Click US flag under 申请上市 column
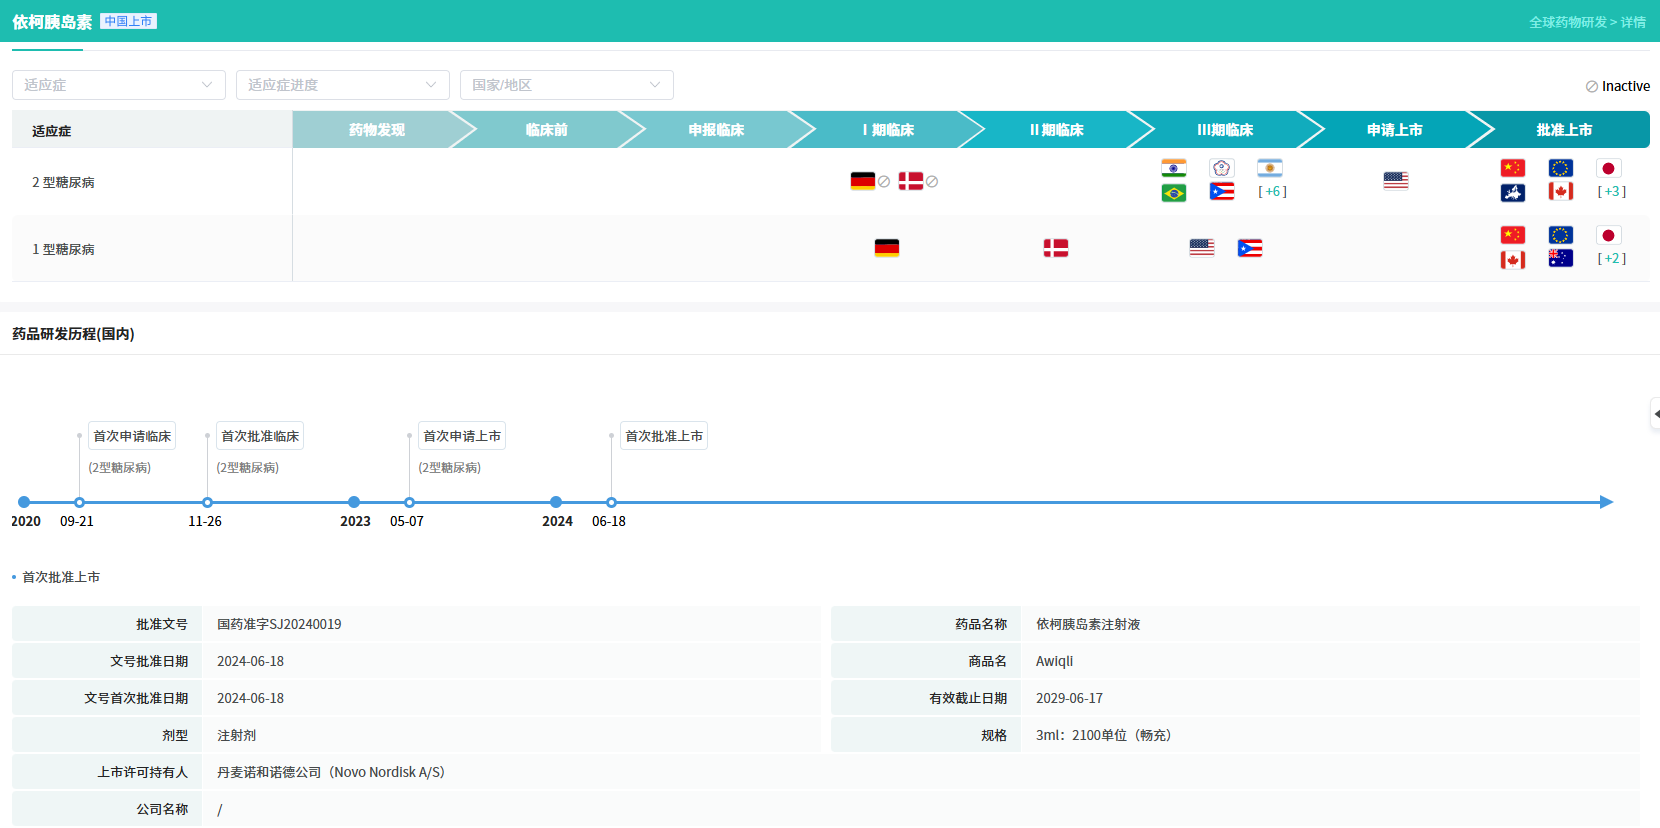 pyautogui.click(x=1395, y=181)
